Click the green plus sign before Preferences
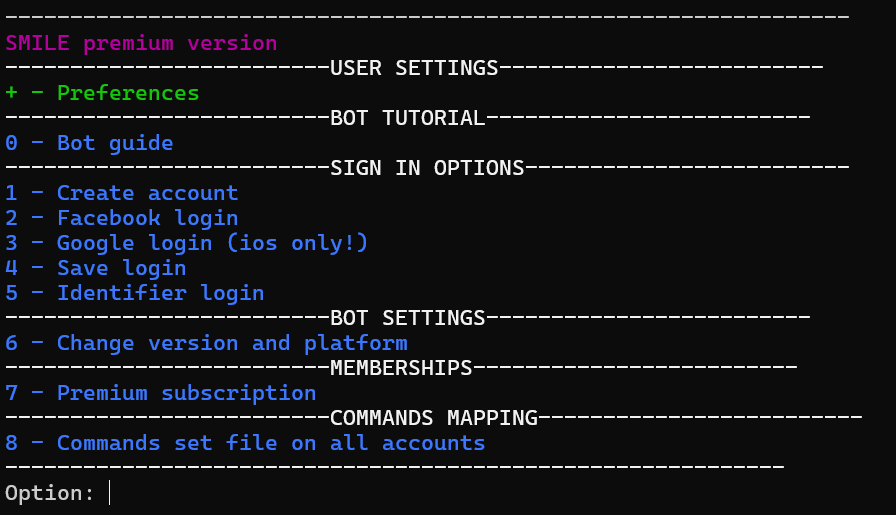896x515 pixels. pos(11,93)
